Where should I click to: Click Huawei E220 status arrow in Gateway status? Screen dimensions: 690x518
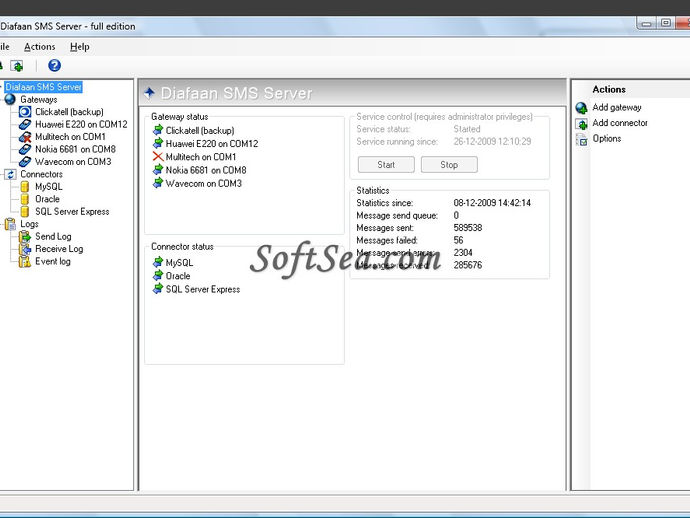(x=158, y=143)
